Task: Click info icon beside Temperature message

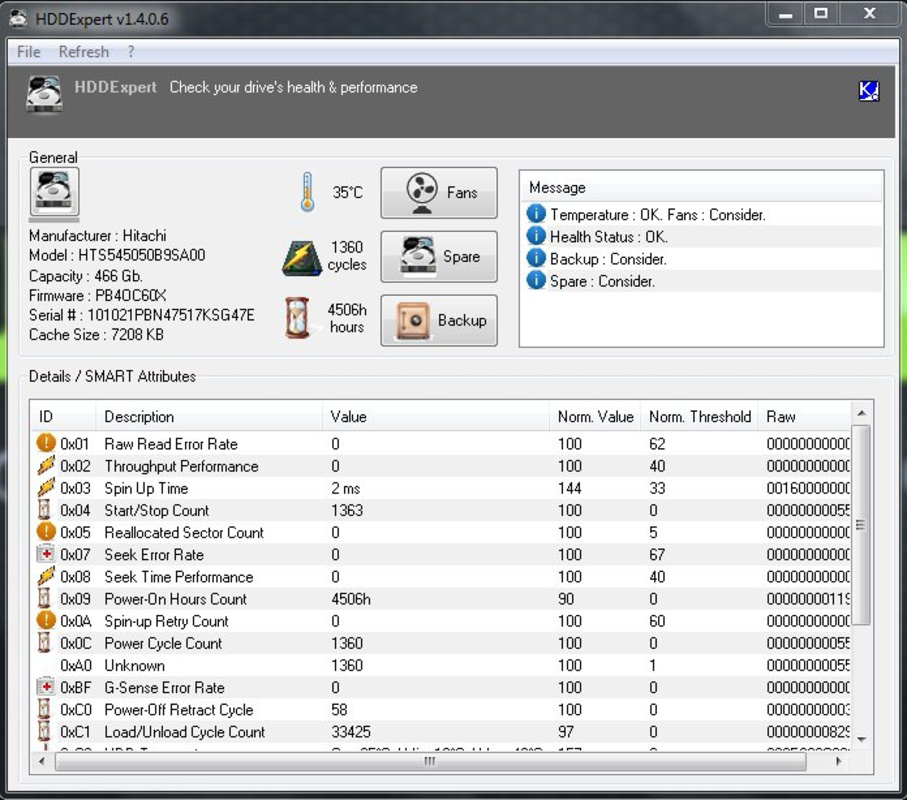Action: 536,214
